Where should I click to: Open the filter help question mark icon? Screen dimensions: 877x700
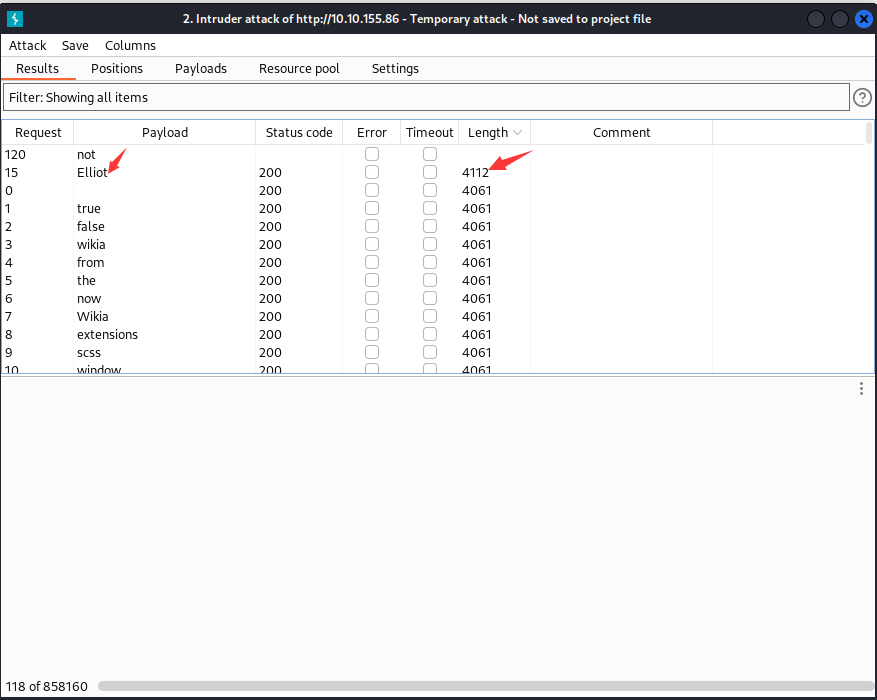pyautogui.click(x=862, y=97)
